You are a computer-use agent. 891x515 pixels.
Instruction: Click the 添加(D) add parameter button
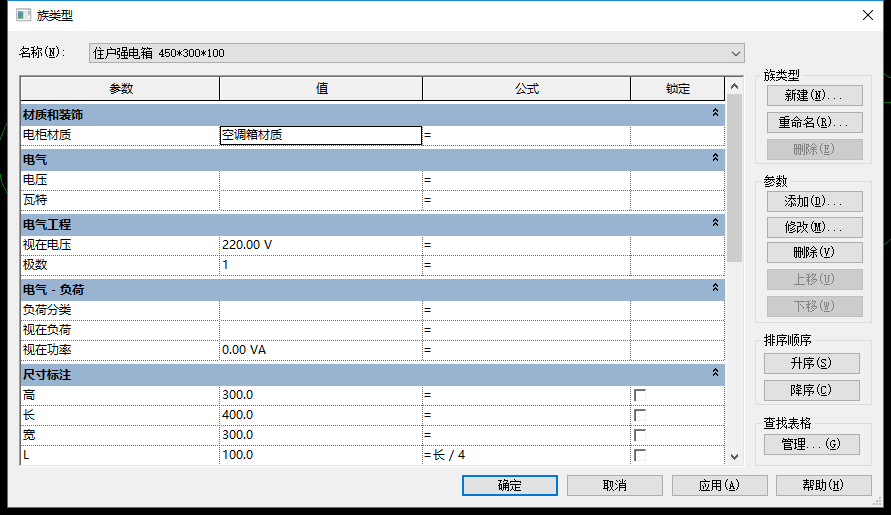[x=814, y=201]
